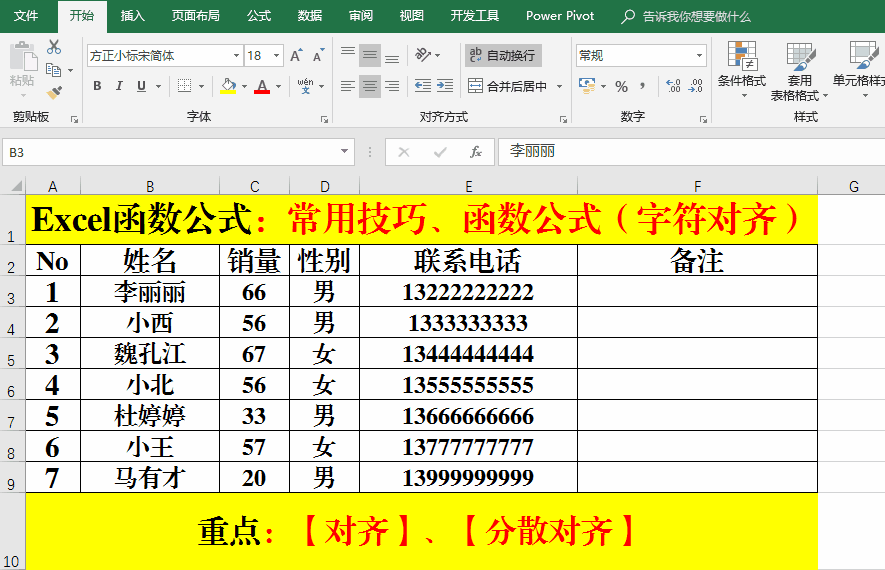The height and width of the screenshot is (570, 885).
Task: Select the Format Painter brush icon
Action: click(54, 92)
